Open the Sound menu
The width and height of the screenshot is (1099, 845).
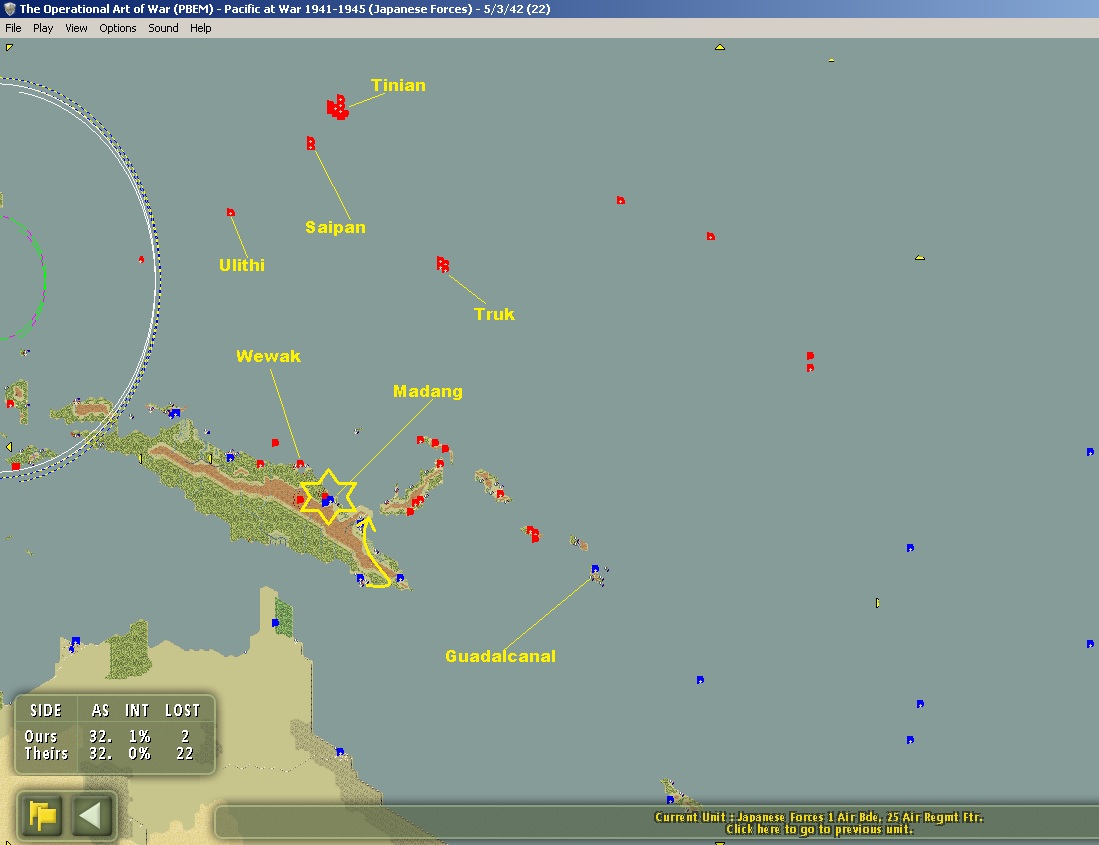[x=163, y=28]
